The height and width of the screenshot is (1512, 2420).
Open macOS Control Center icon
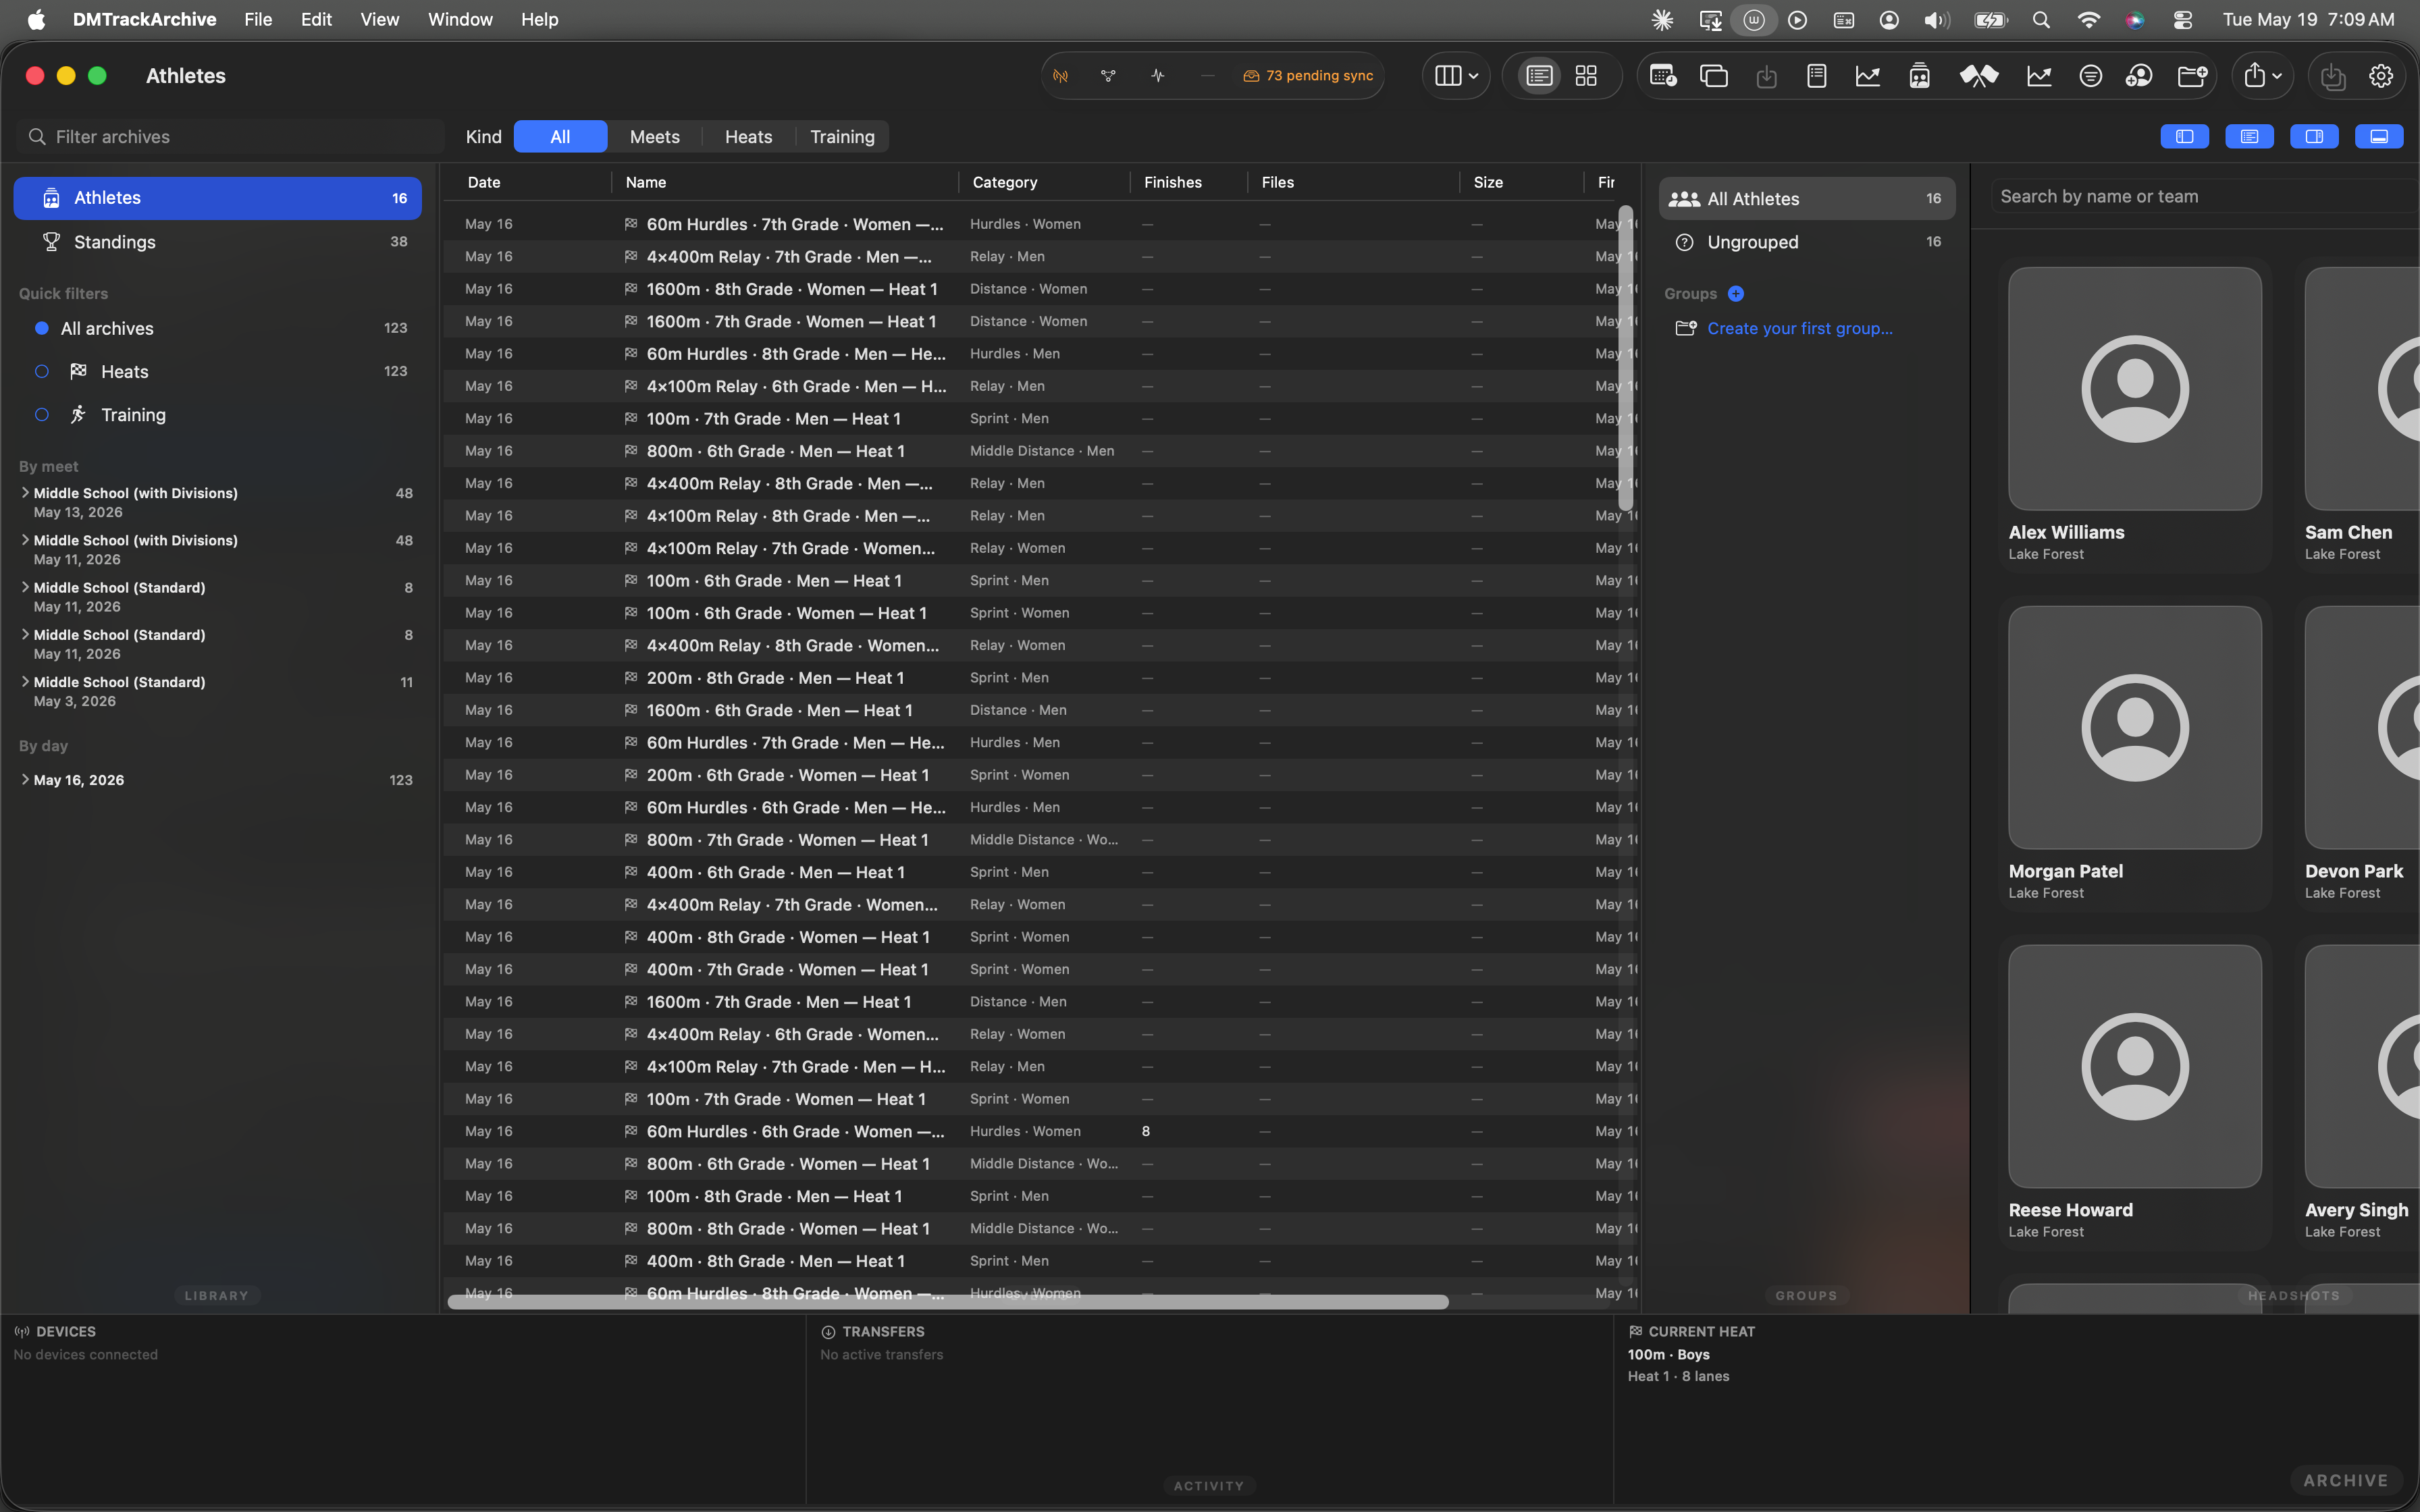point(2183,20)
